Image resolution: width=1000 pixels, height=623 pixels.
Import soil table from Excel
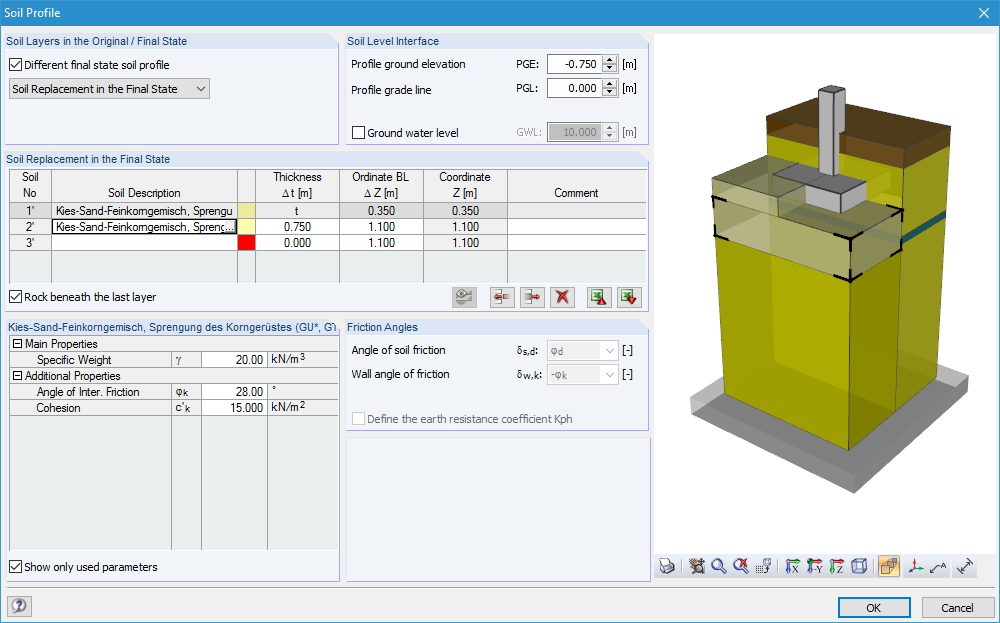[629, 297]
